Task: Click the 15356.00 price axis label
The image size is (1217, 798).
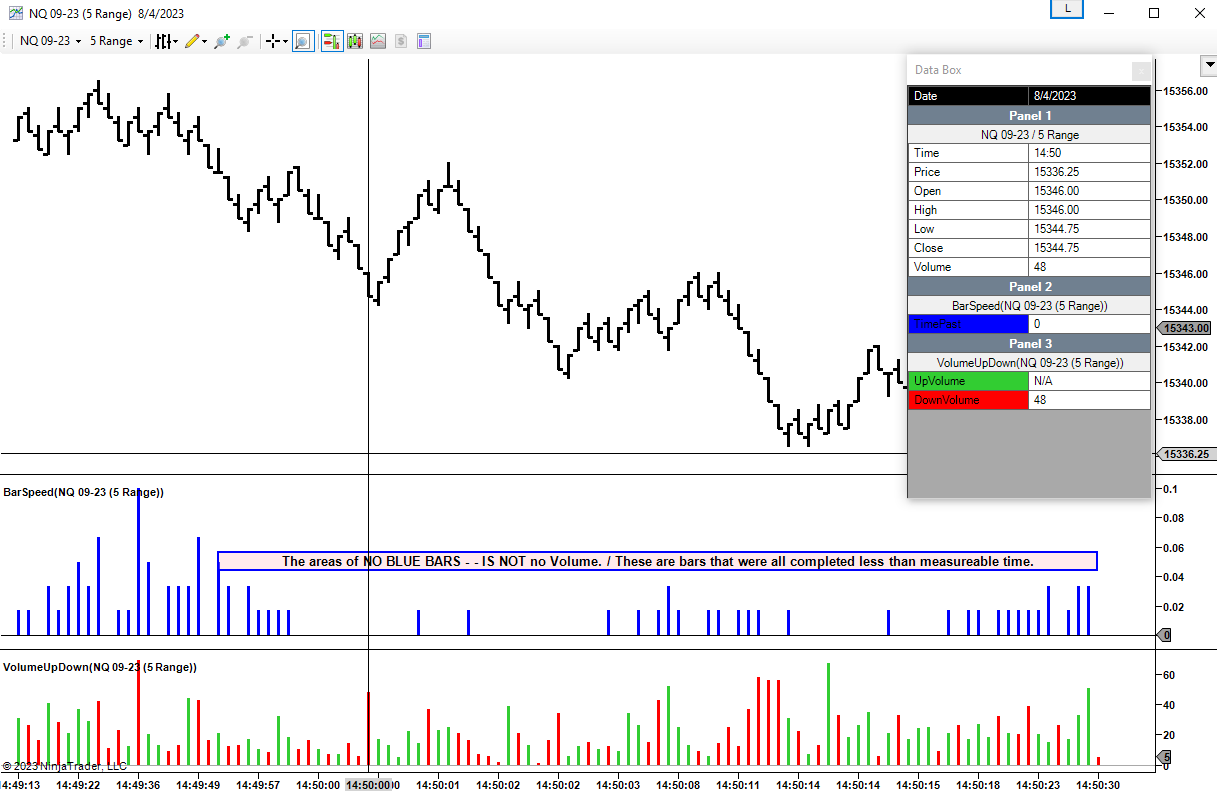Action: (x=1186, y=91)
